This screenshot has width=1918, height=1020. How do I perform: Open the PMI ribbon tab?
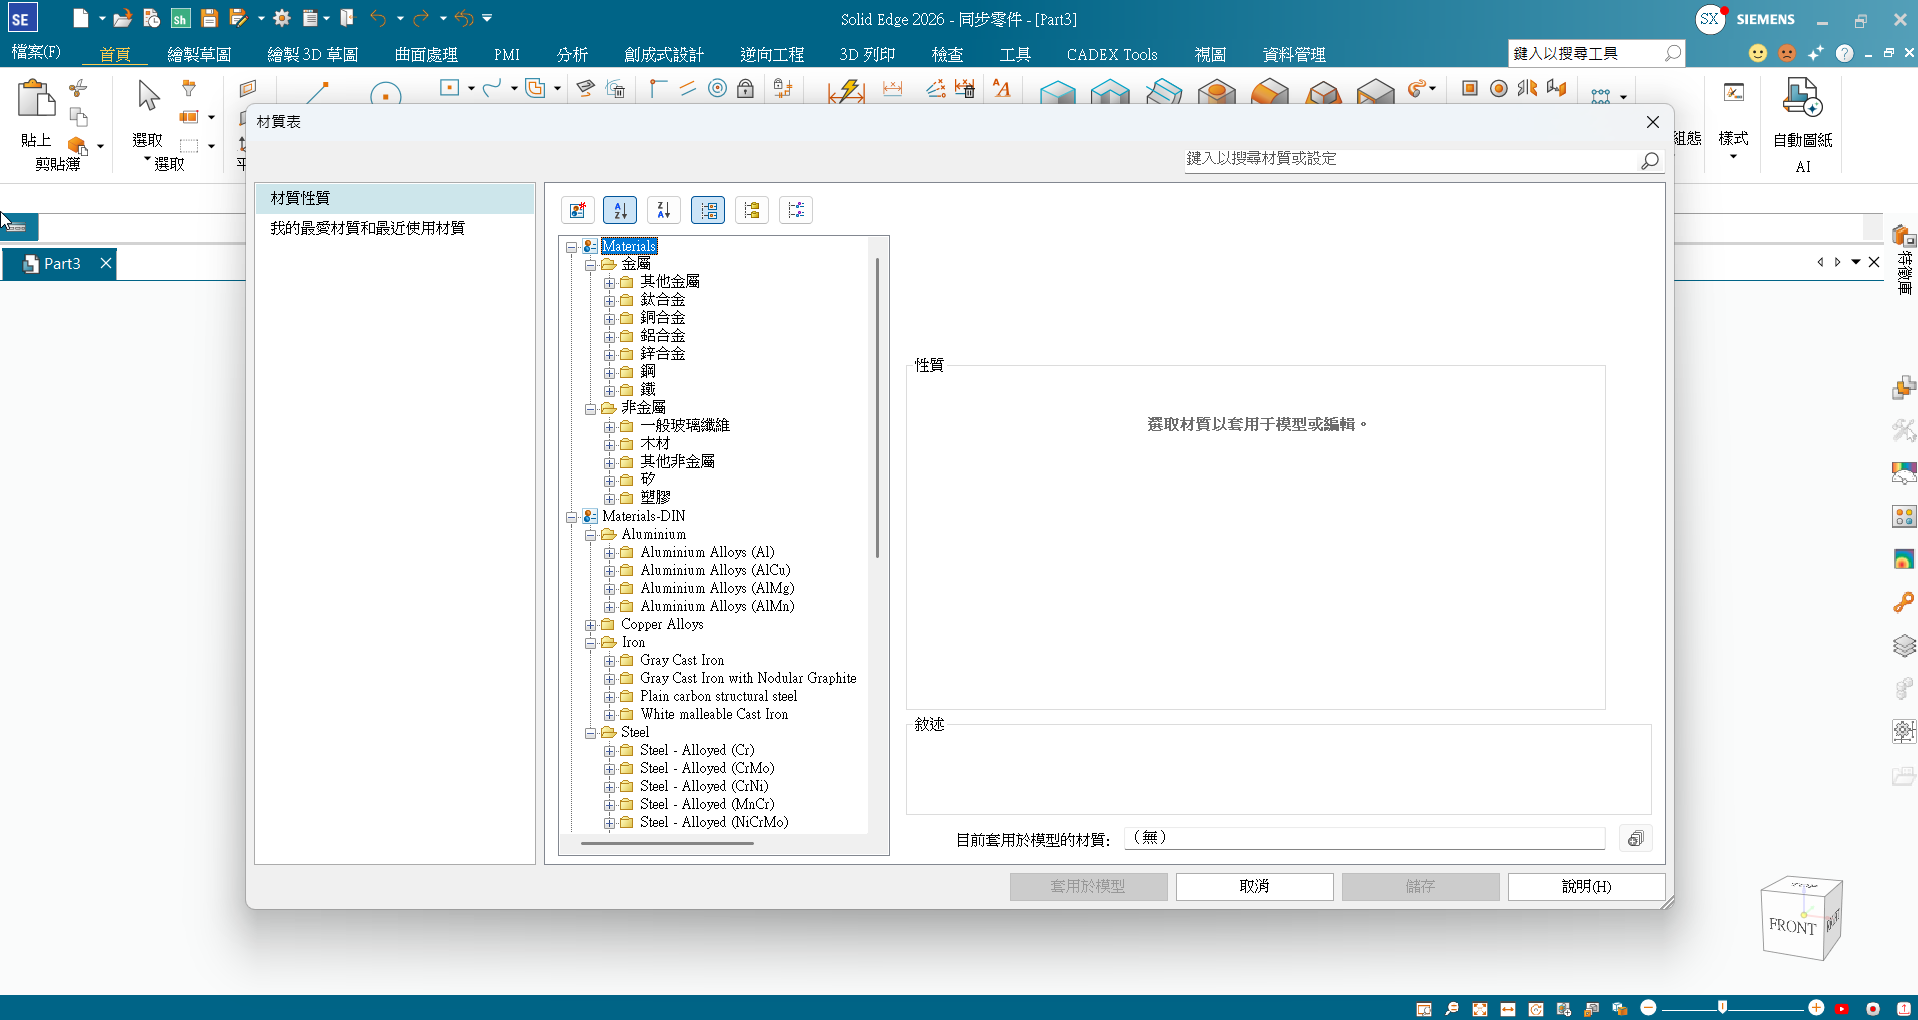[x=506, y=54]
